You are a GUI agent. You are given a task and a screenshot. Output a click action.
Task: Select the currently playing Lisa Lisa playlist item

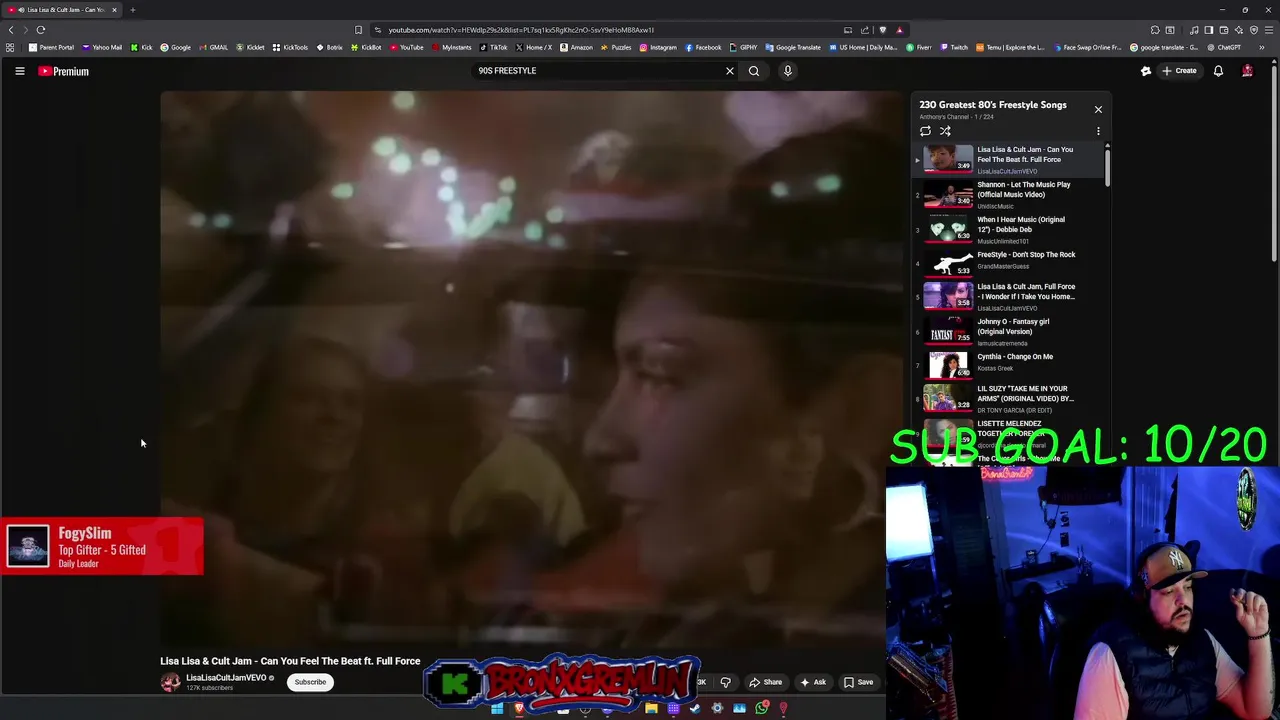click(1008, 159)
